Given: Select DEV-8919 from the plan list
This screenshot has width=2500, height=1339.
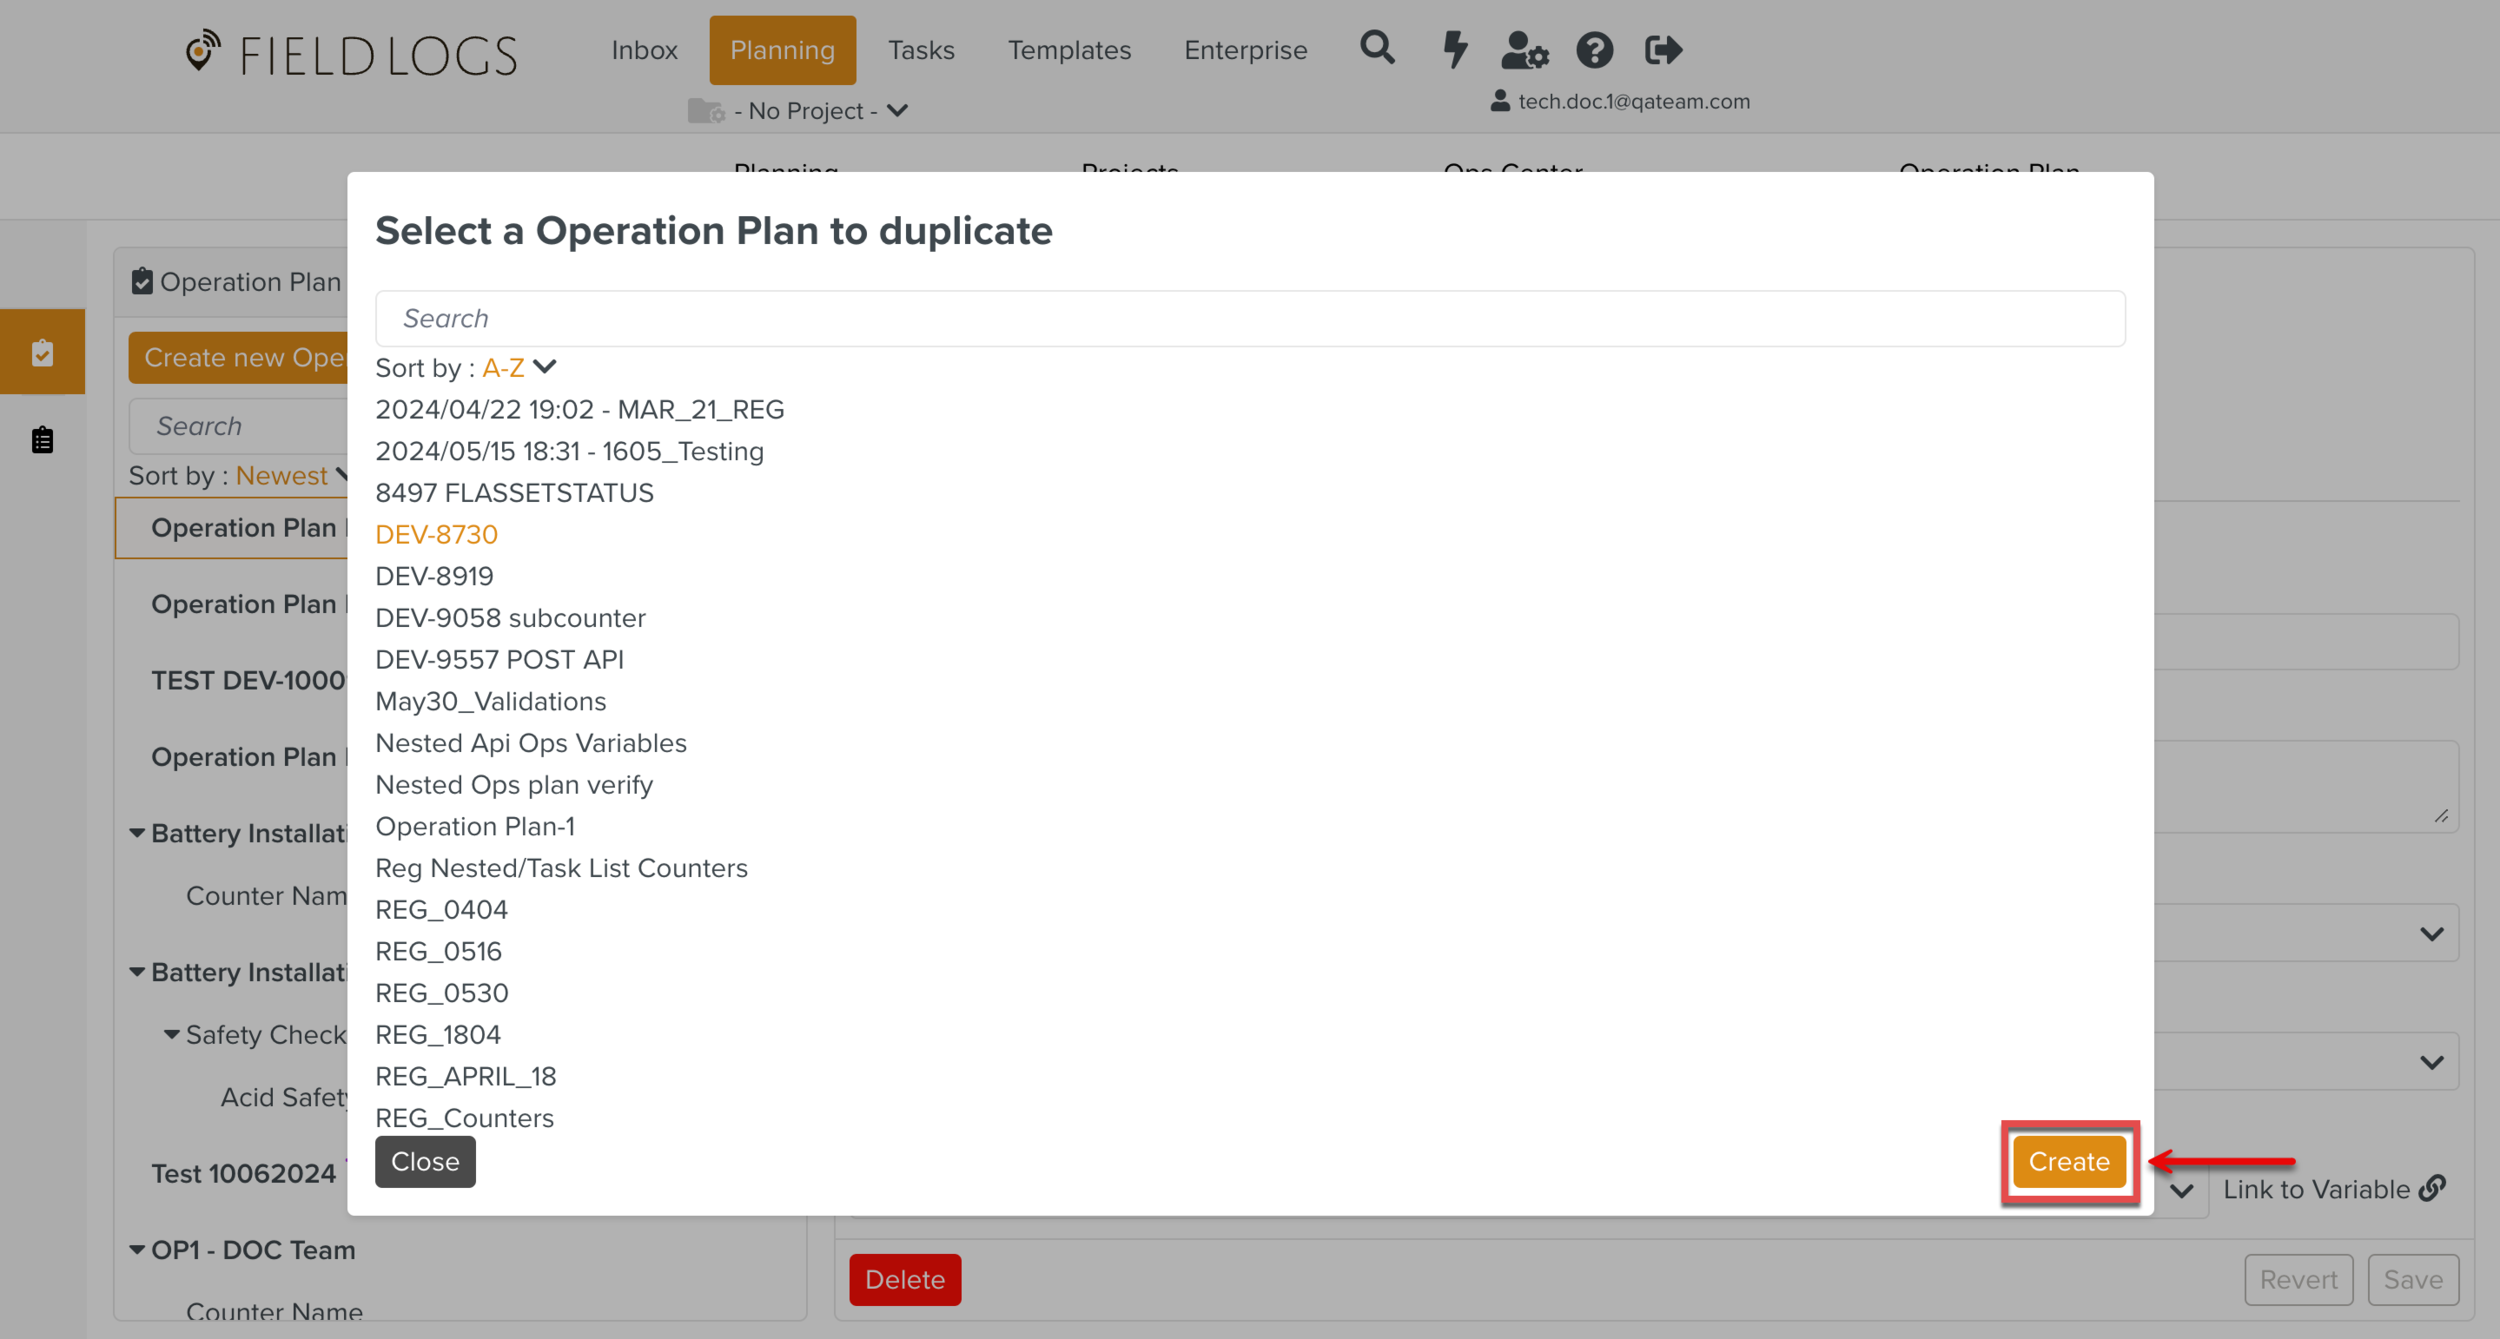Looking at the screenshot, I should pyautogui.click(x=434, y=576).
